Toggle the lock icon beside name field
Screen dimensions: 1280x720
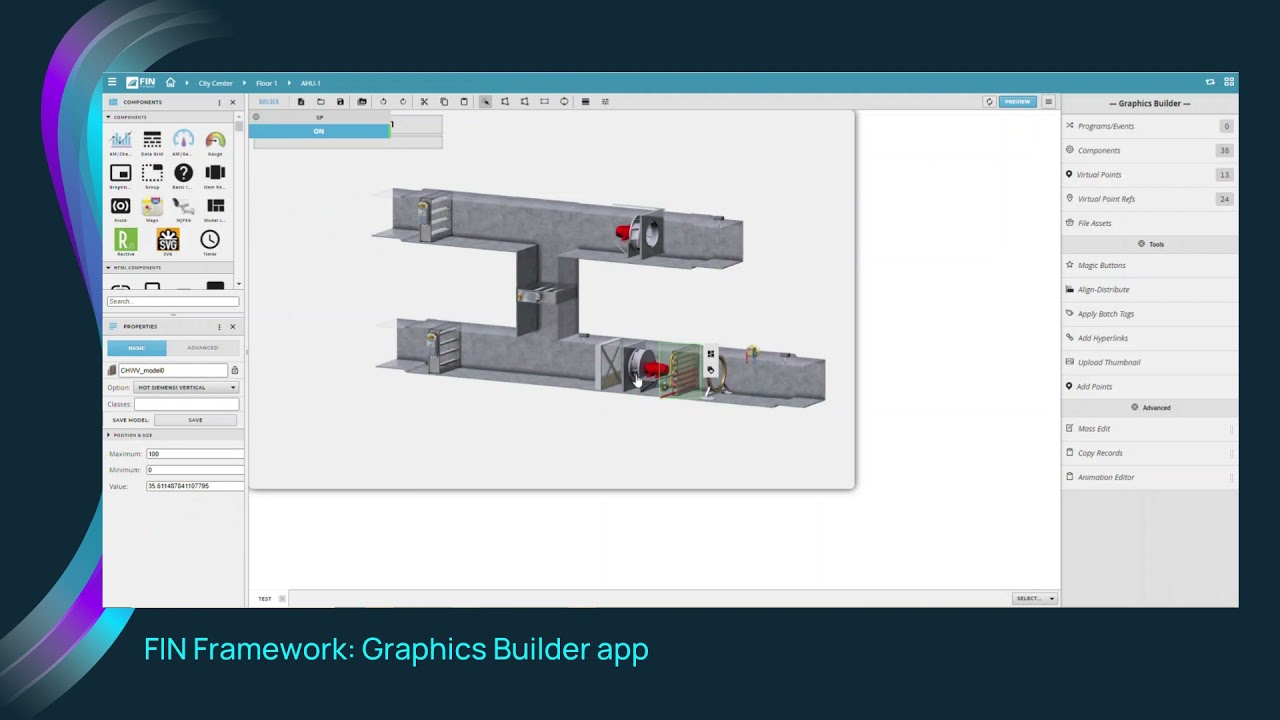tap(235, 370)
